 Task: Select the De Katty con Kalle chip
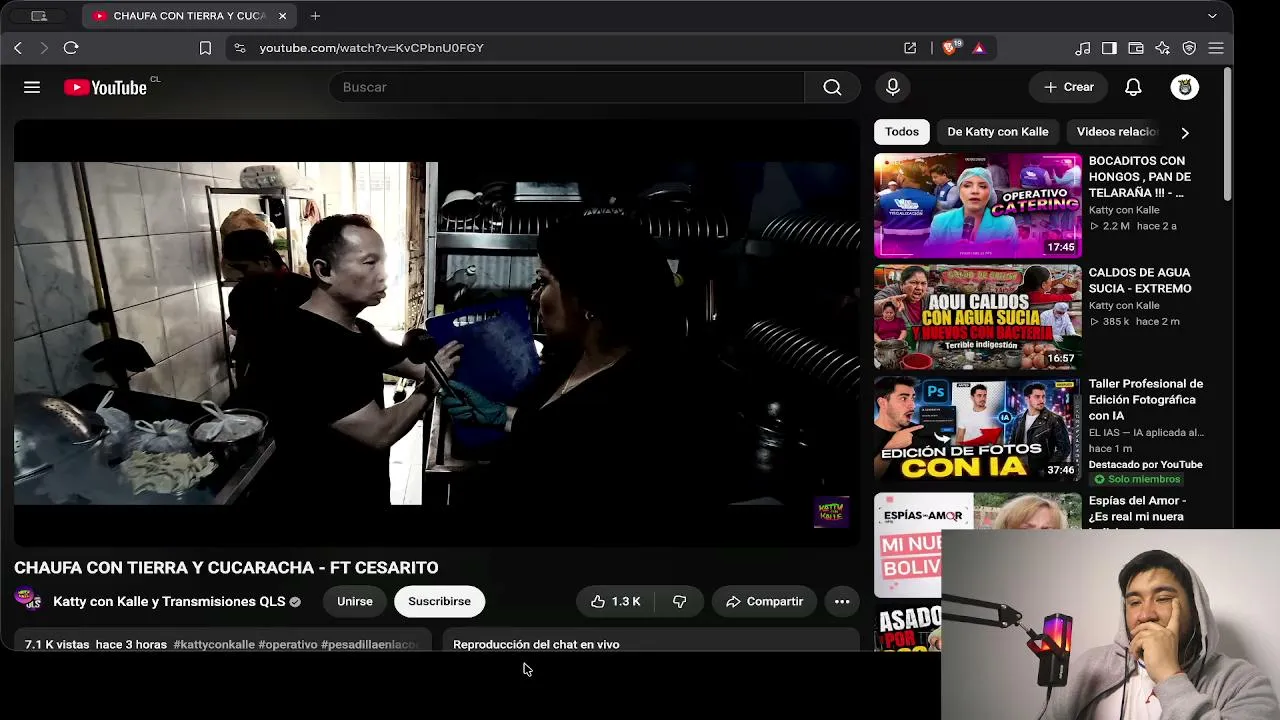click(998, 132)
